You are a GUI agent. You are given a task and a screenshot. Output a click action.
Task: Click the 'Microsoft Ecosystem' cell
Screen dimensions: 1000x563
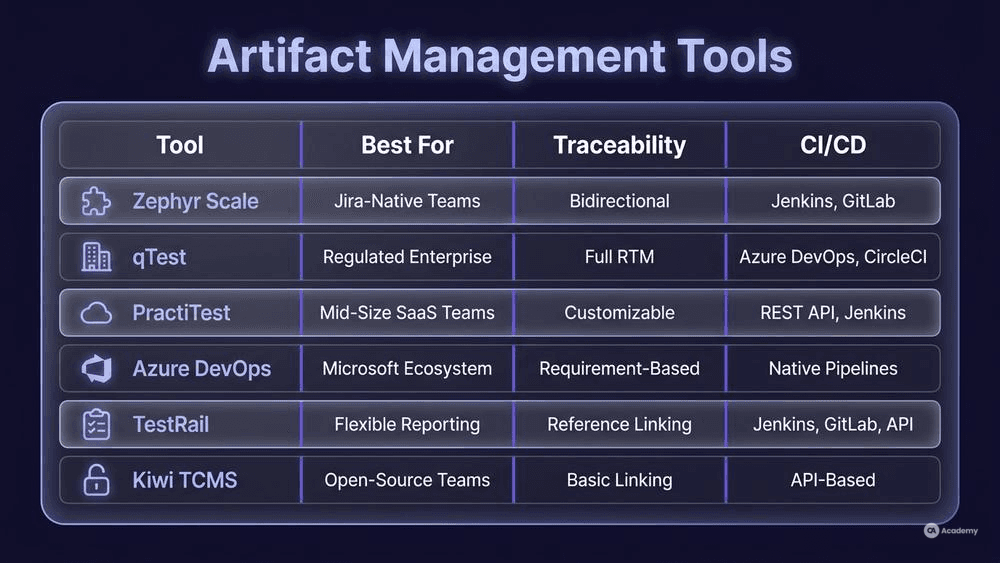pyautogui.click(x=407, y=369)
